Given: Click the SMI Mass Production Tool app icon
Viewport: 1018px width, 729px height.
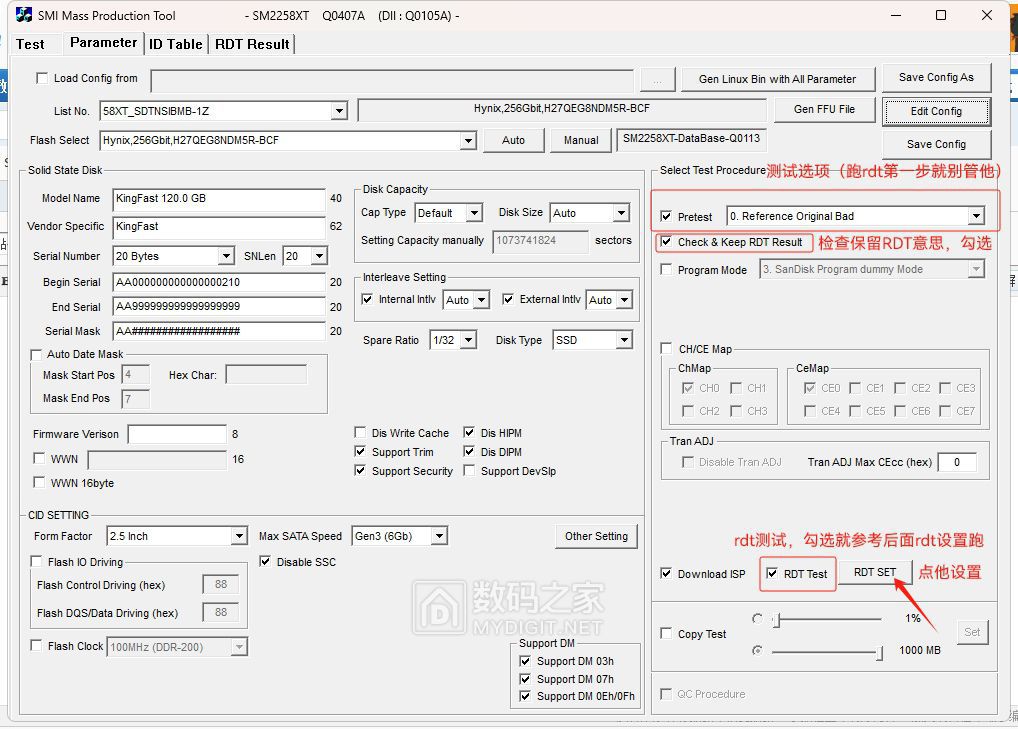Looking at the screenshot, I should 24,15.
